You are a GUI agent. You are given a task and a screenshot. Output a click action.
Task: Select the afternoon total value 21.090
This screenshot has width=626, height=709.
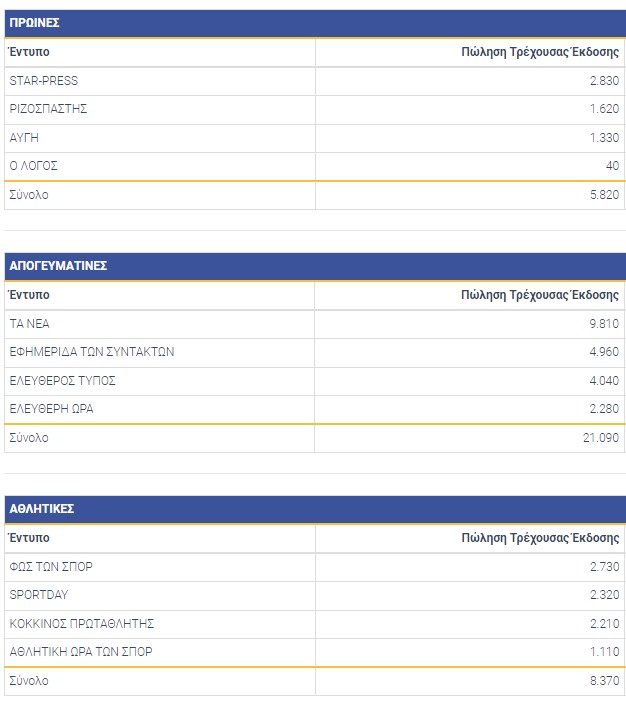coord(601,438)
